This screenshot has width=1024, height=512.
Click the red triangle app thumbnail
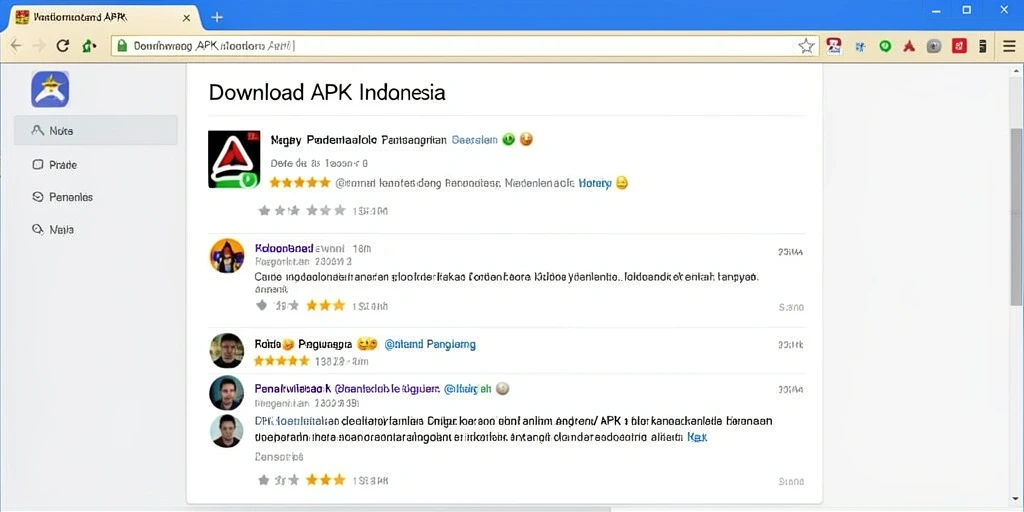(234, 159)
